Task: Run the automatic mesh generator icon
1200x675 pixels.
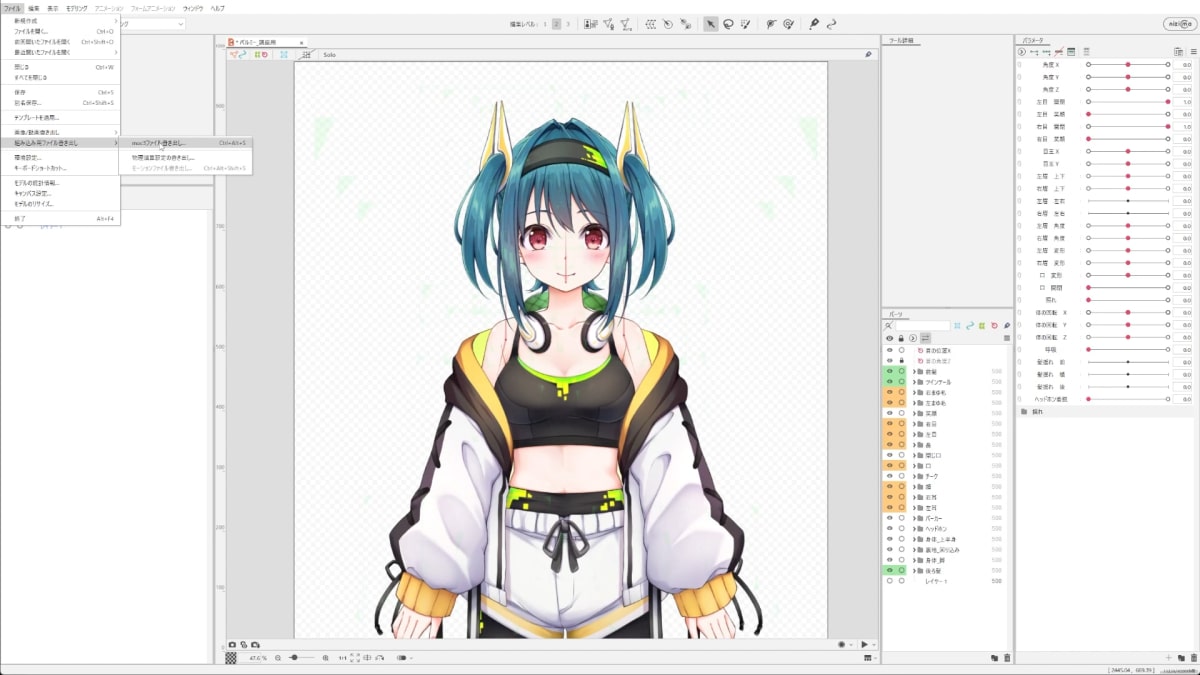Action: (626, 24)
